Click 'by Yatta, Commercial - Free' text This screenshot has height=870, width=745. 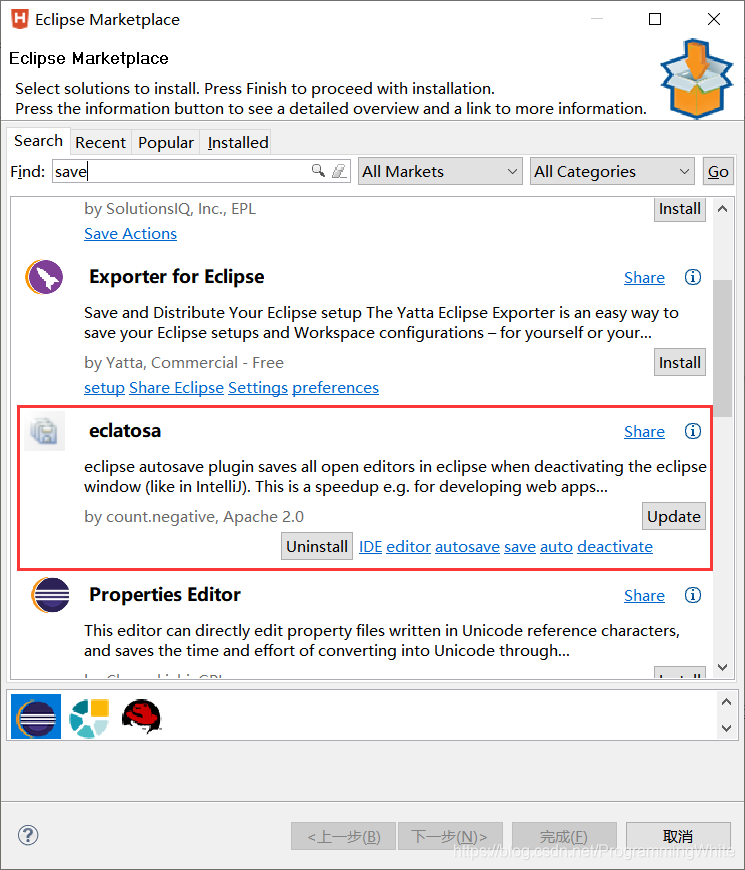(184, 362)
